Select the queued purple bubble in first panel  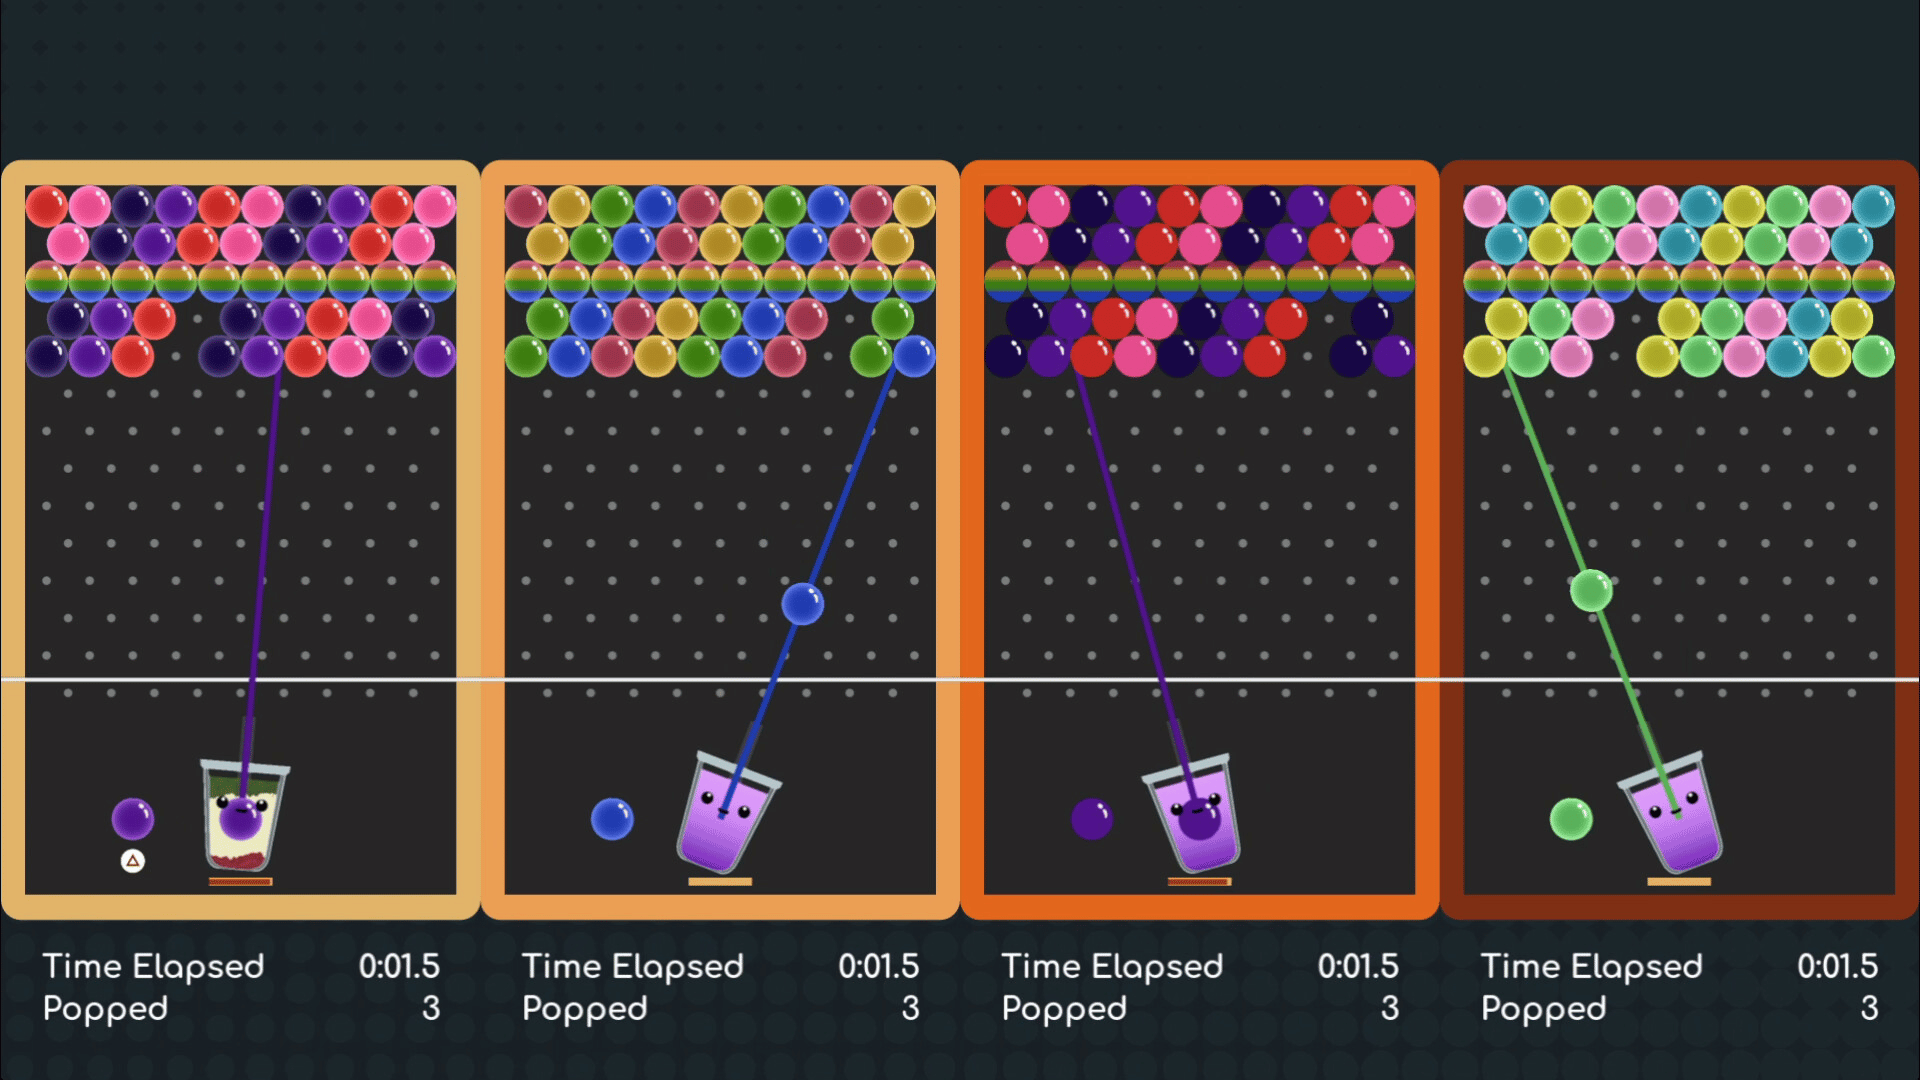click(x=132, y=819)
